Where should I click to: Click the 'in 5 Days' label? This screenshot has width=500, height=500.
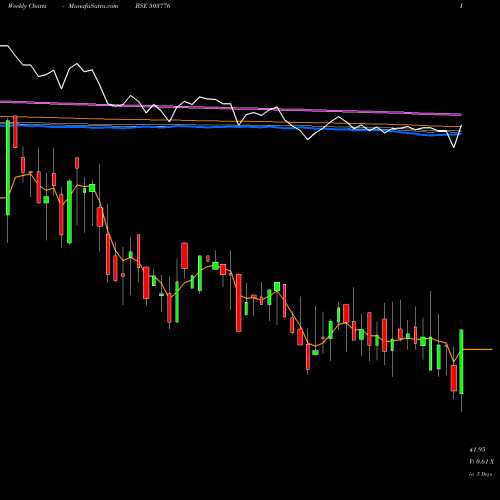click(480, 474)
